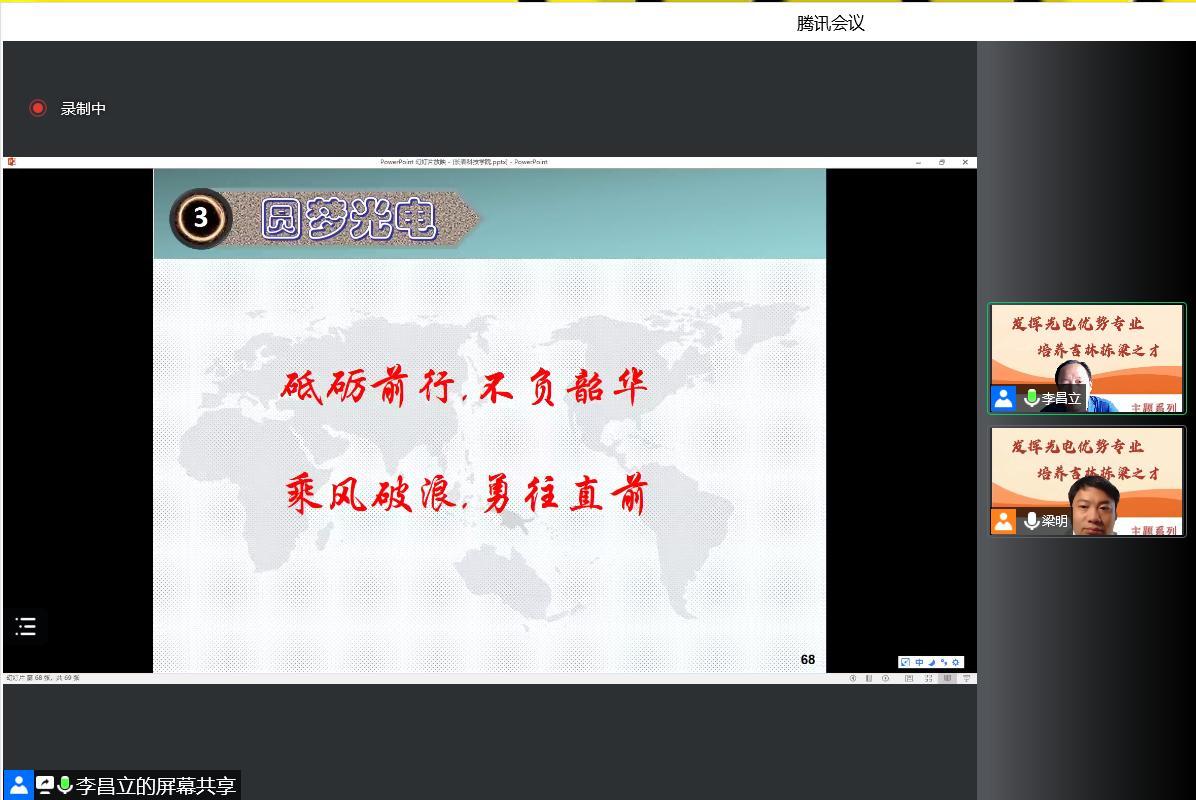Toggle the punctuation mode icon in IME bar
1196x800 pixels.
(943, 662)
